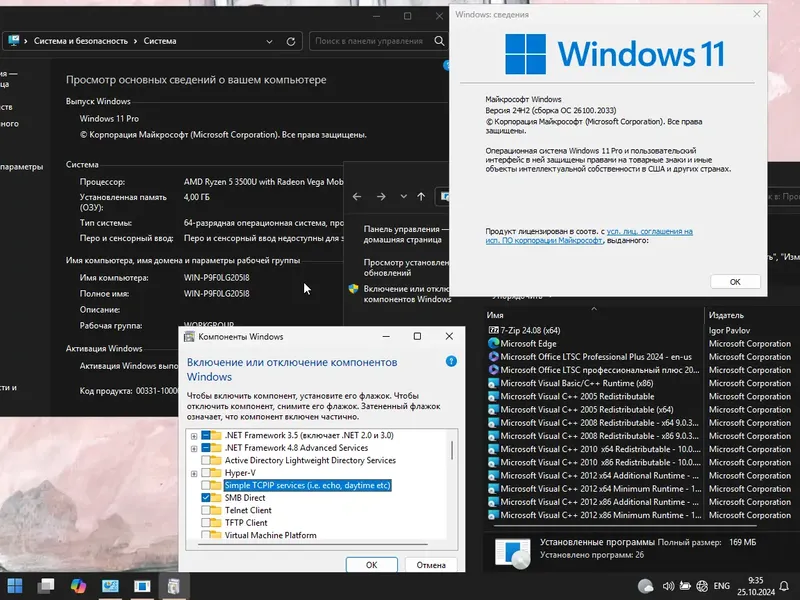Enable the Hyper-V checkbox
The image size is (800, 600).
pyautogui.click(x=206, y=473)
